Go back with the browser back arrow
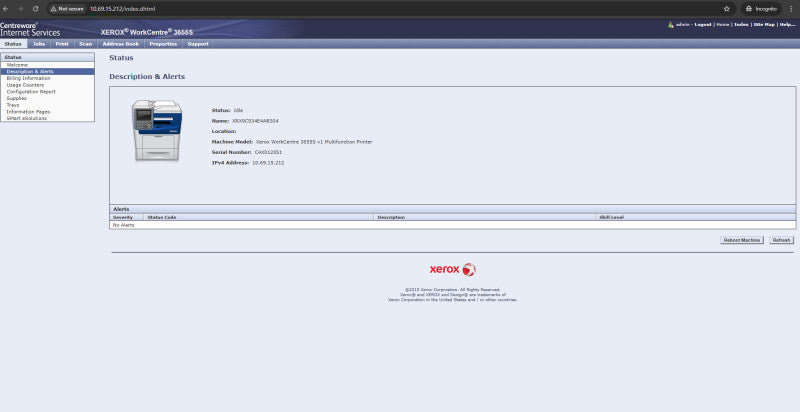This screenshot has height=412, width=800. point(6,9)
